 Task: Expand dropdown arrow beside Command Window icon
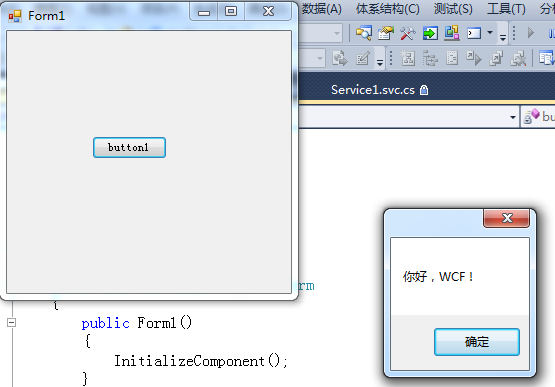(490, 33)
